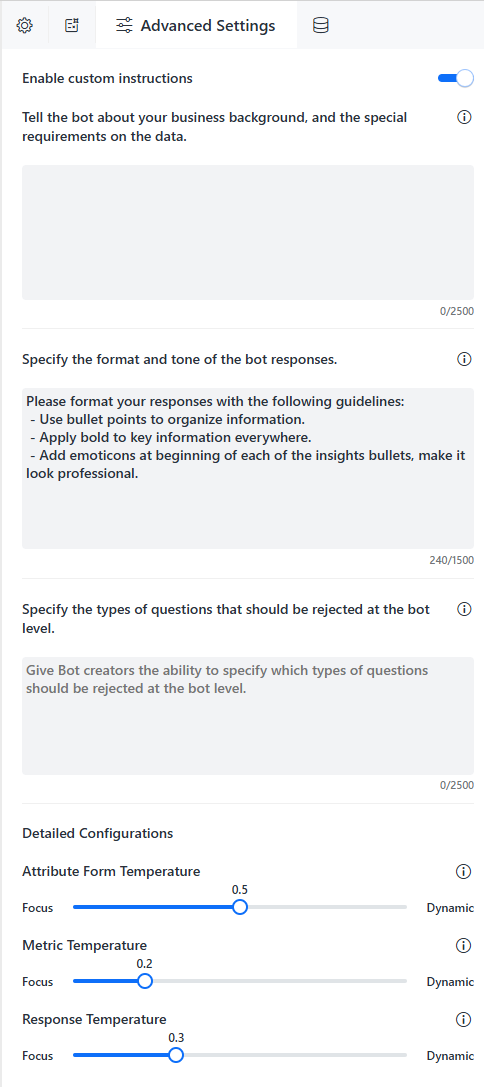Click the format and tone text box
Image resolution: width=484 pixels, height=1087 pixels.
click(x=248, y=469)
